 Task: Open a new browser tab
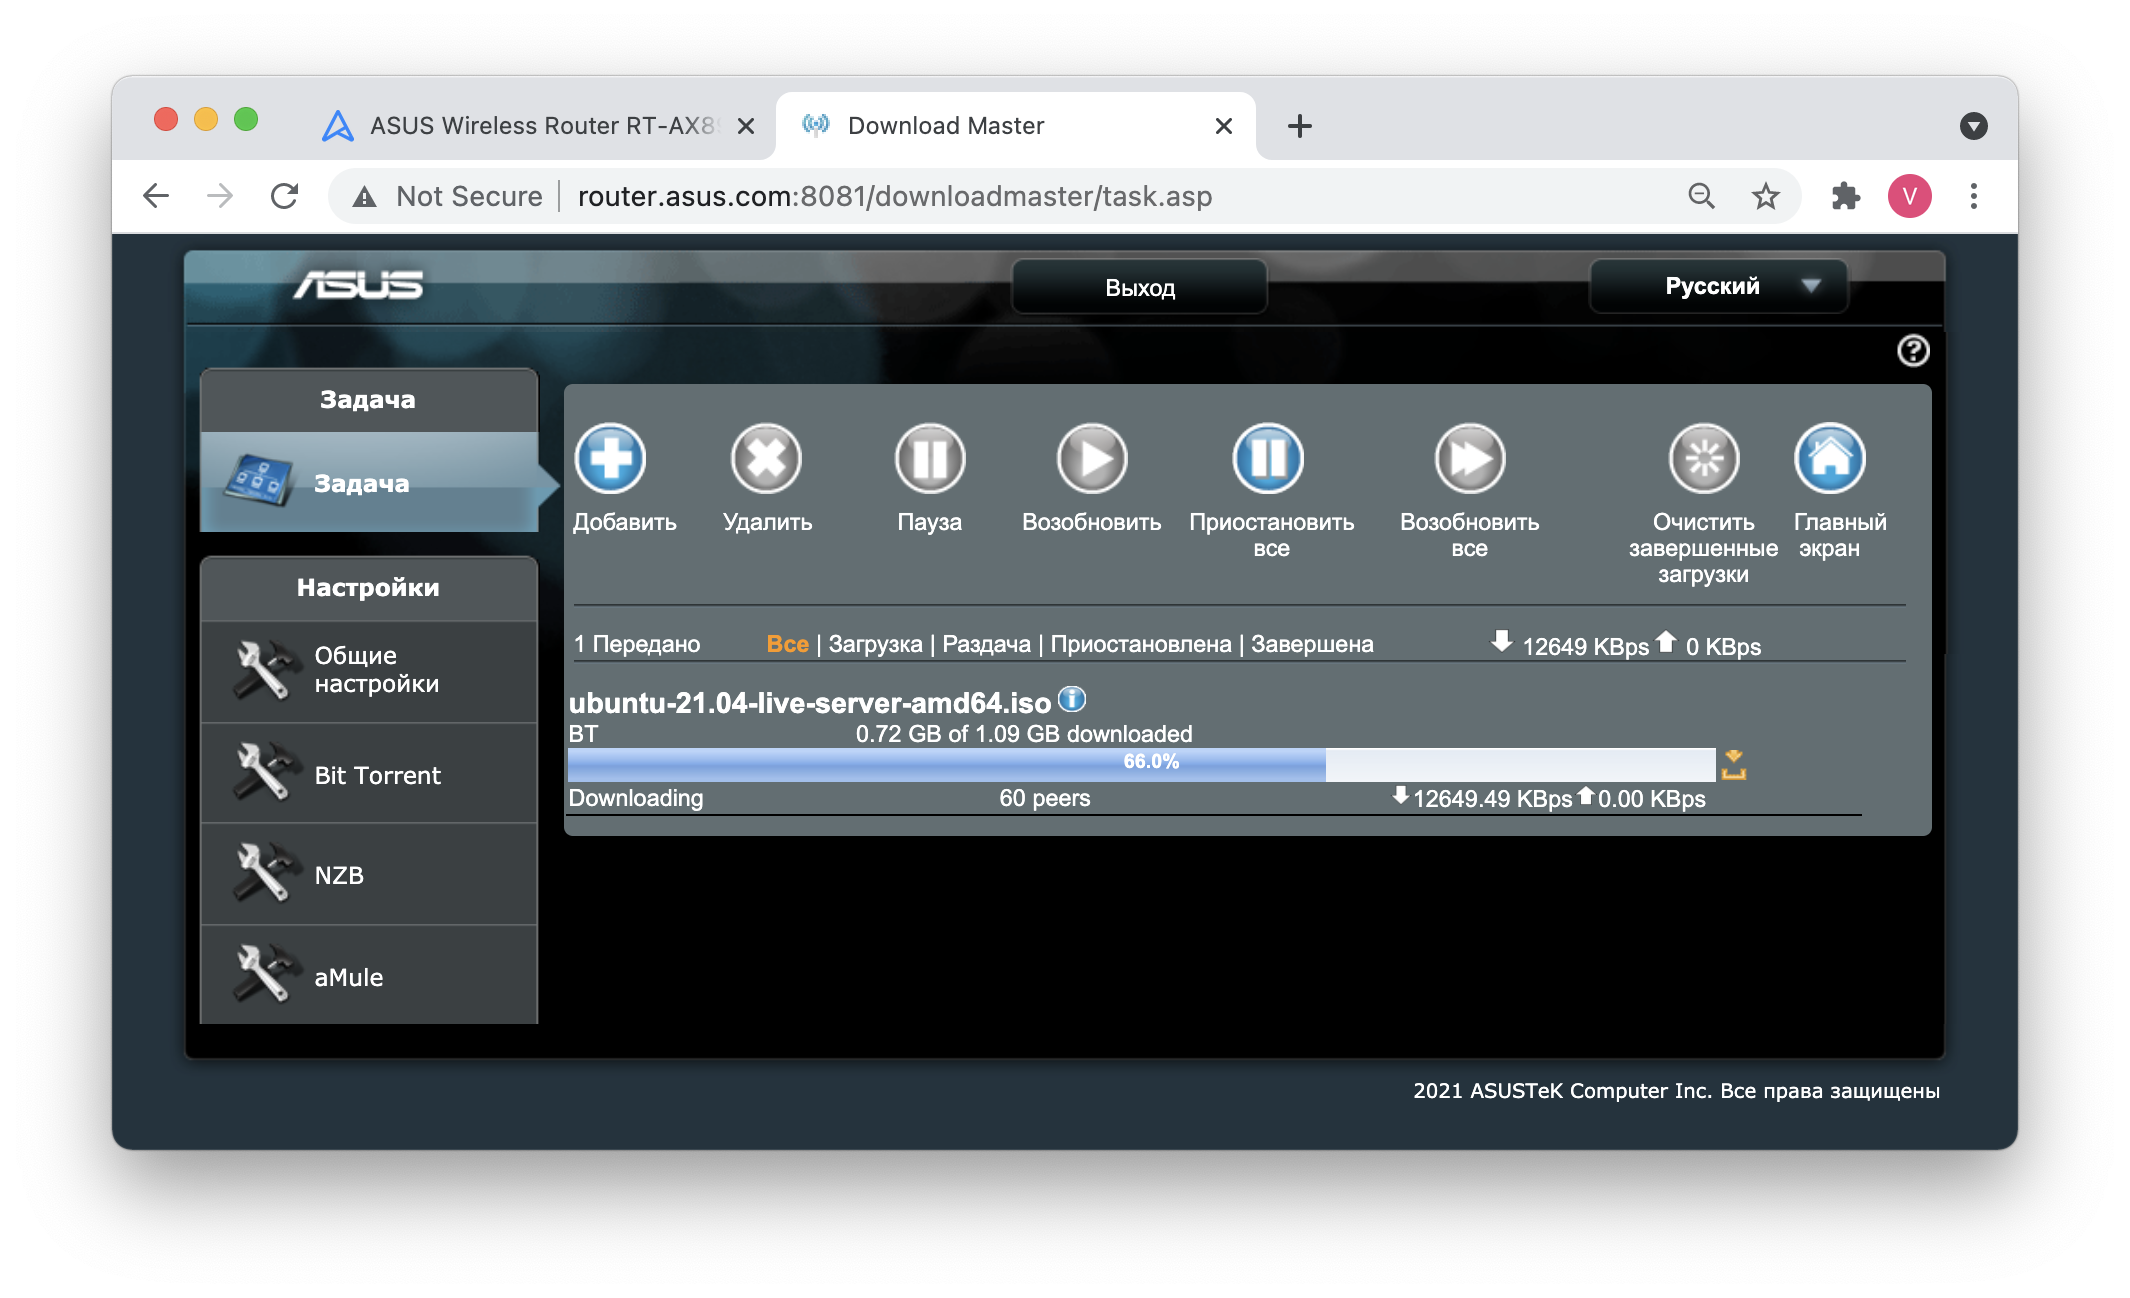[x=1299, y=126]
